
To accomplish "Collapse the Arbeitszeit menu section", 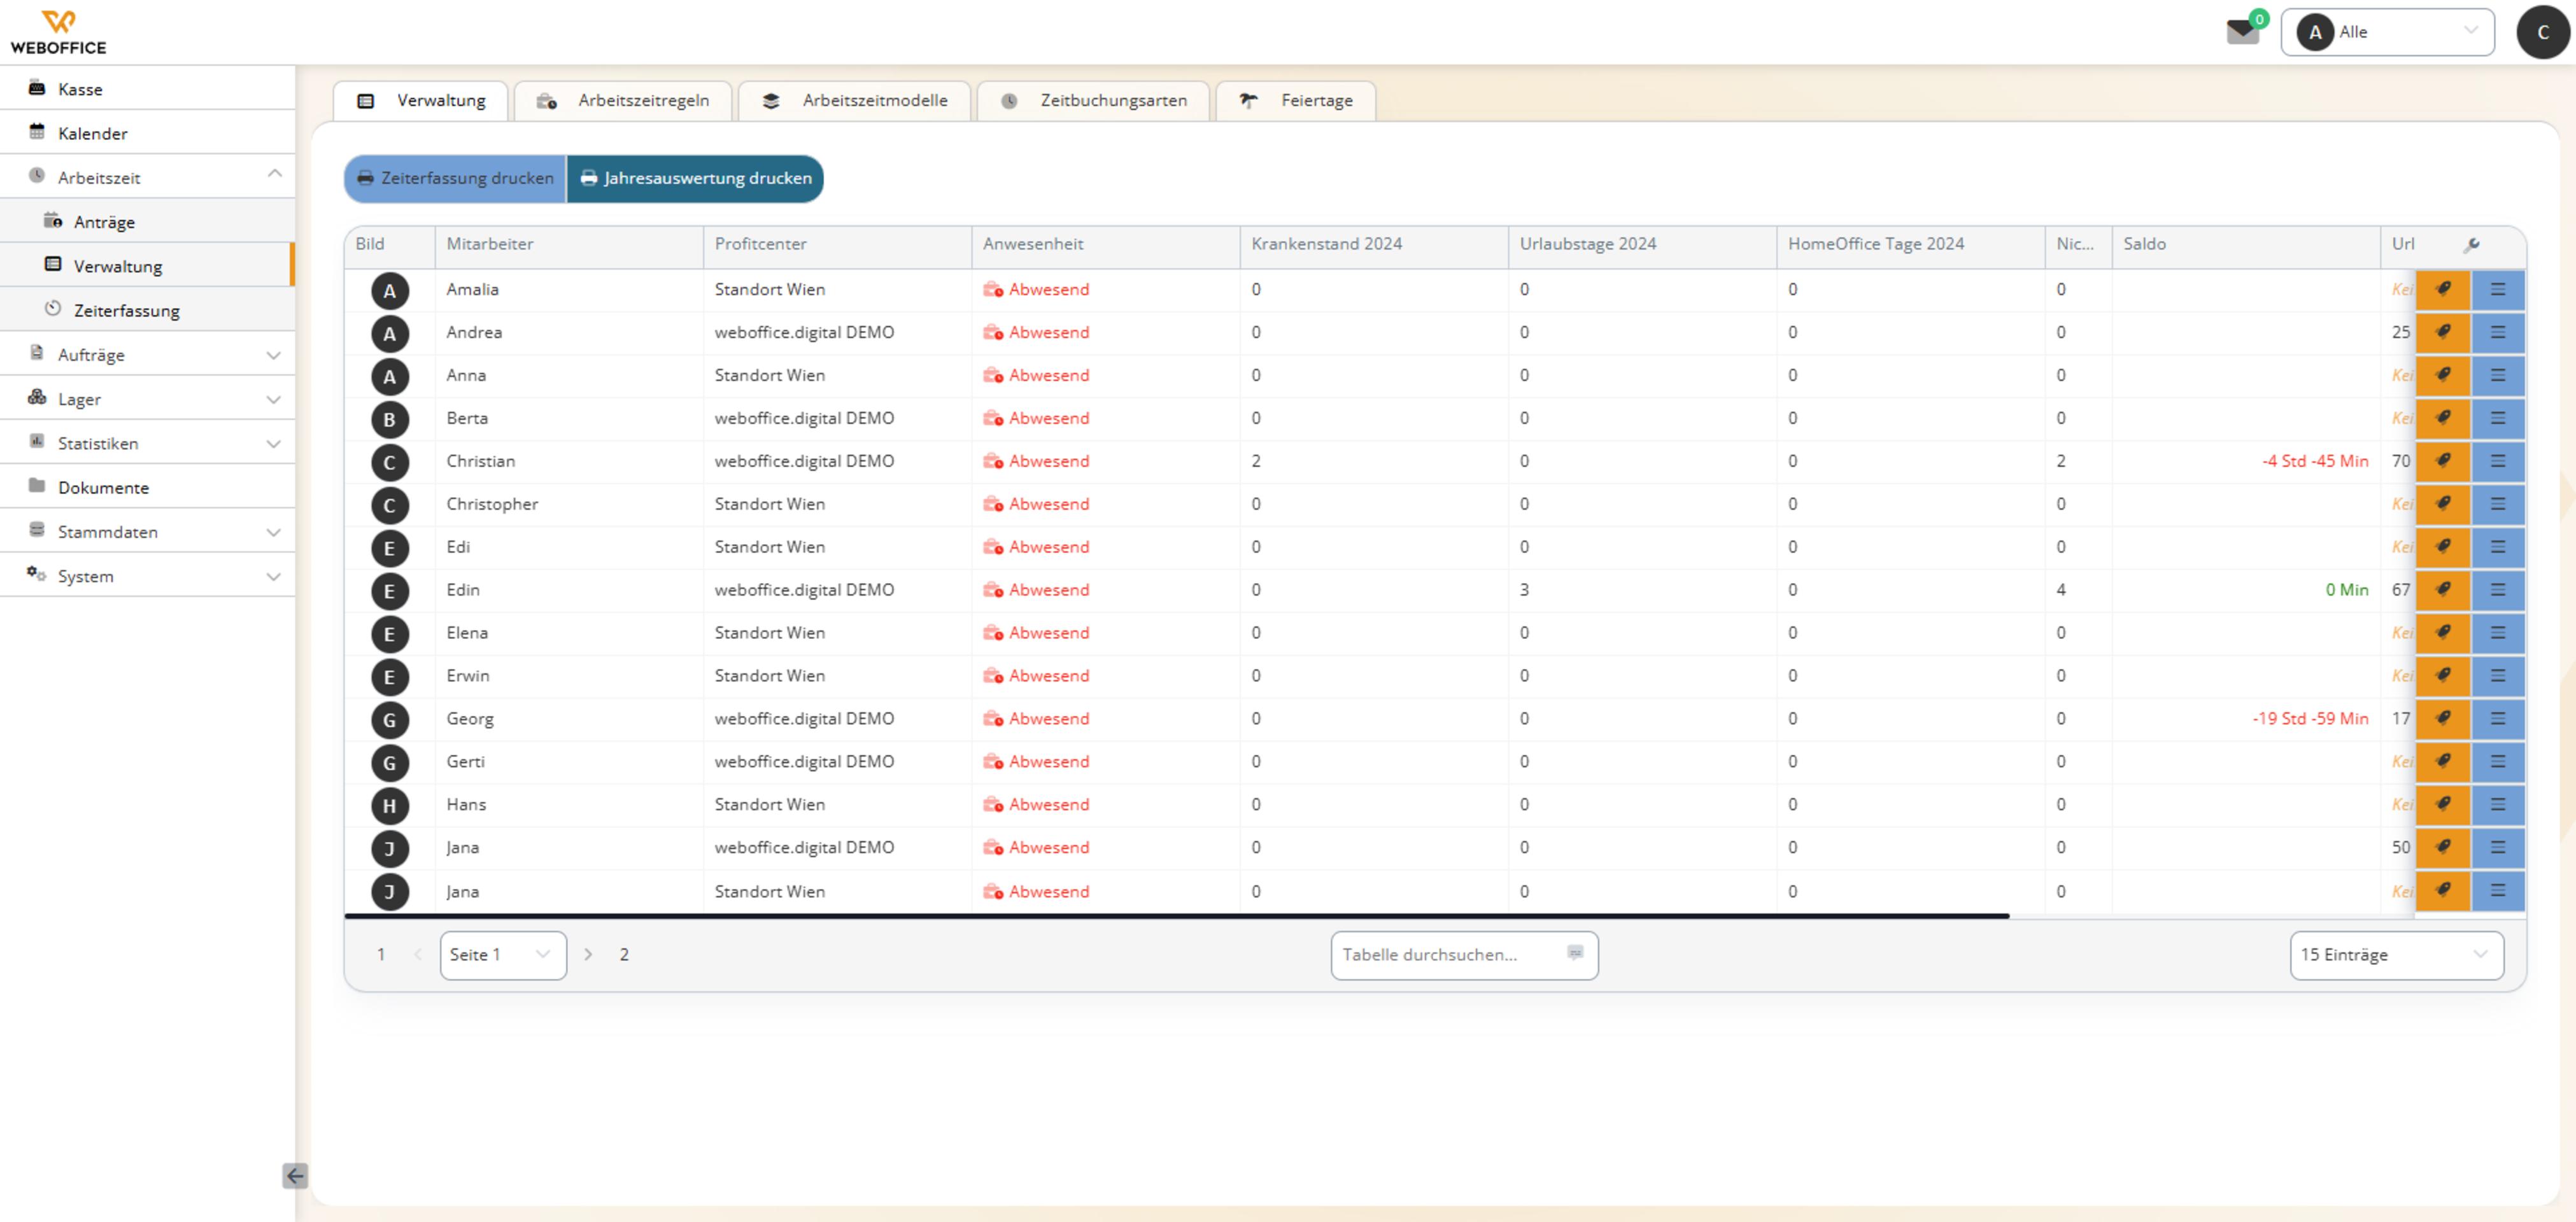I will (274, 175).
